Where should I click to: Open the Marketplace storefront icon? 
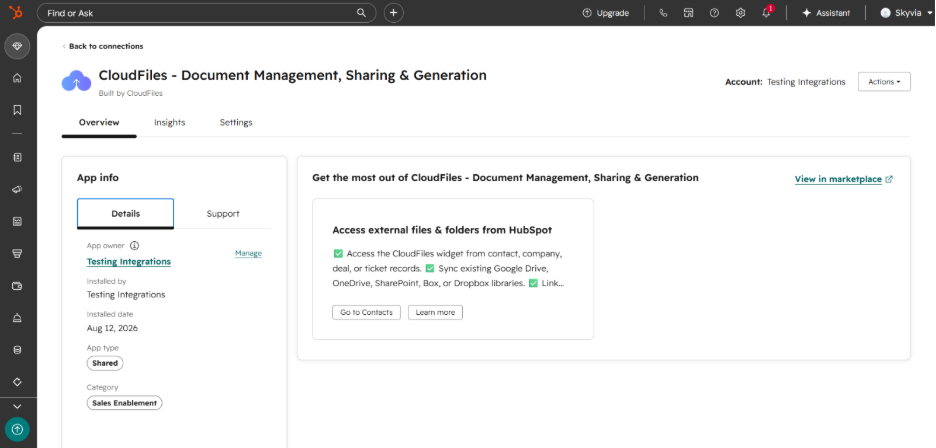pyautogui.click(x=688, y=13)
